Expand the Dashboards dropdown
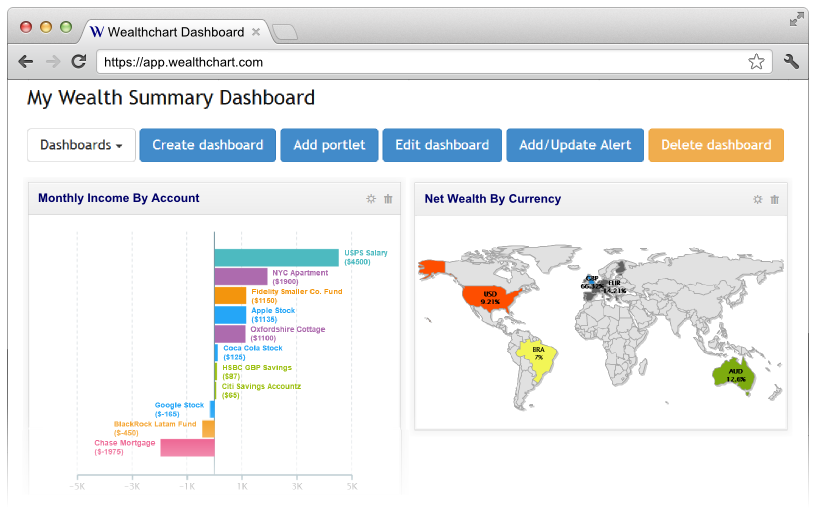This screenshot has width=814, height=515. pos(82,145)
